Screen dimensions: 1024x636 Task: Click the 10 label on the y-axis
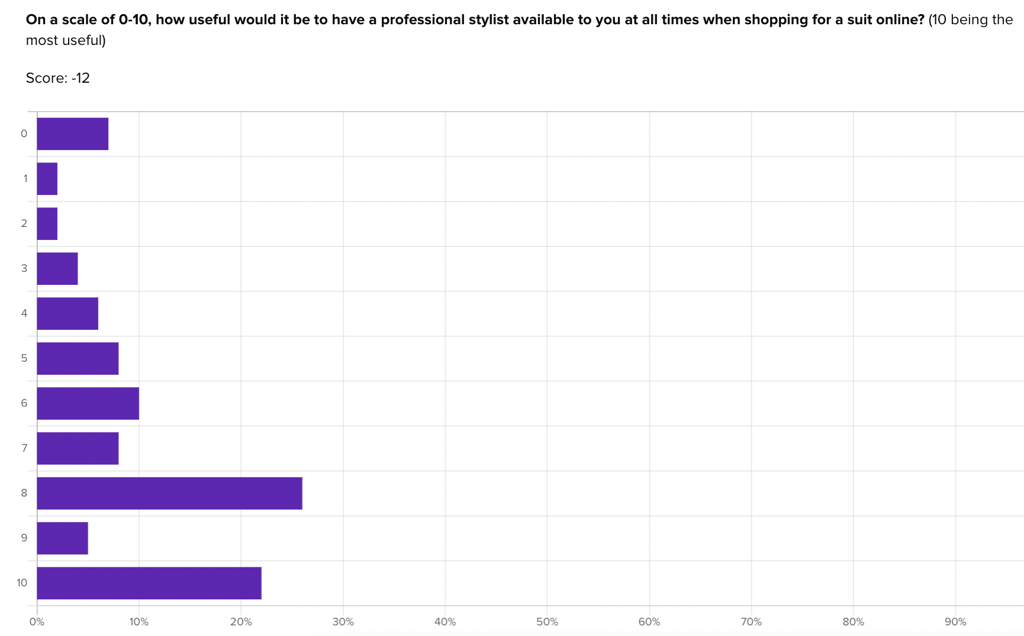pos(22,583)
